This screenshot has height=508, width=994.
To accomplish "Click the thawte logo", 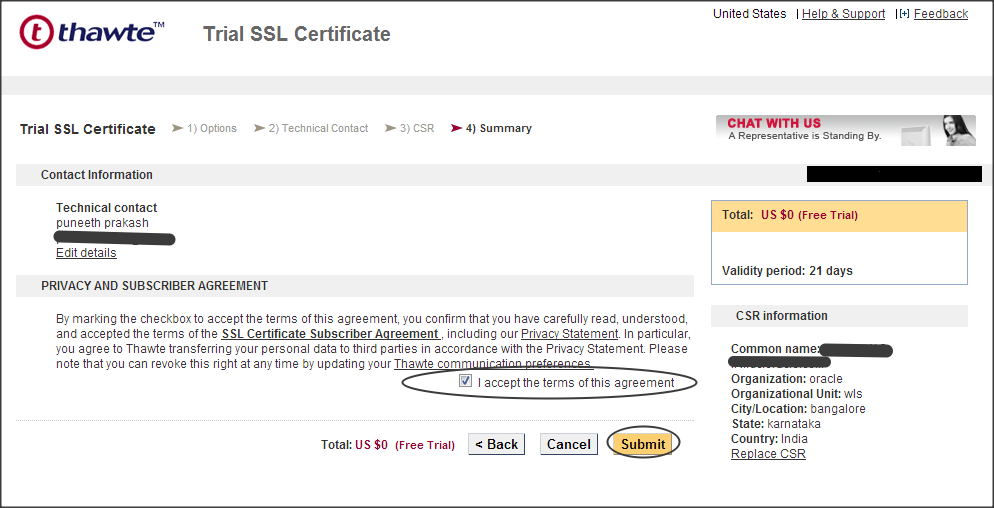I will click(93, 32).
